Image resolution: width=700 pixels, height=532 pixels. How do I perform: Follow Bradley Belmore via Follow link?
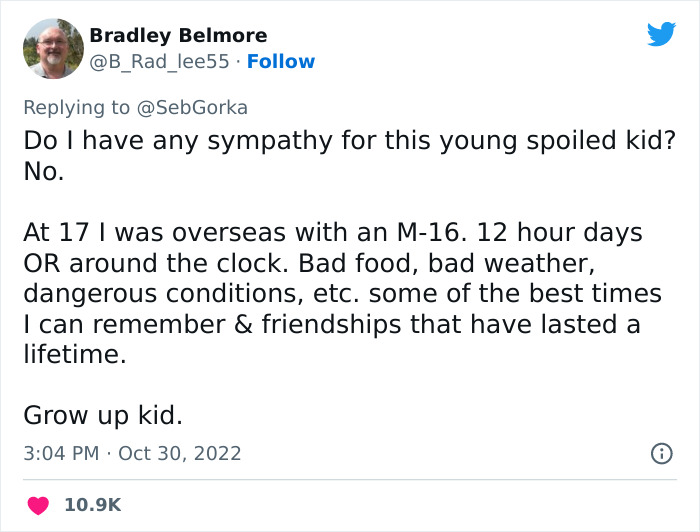281,62
